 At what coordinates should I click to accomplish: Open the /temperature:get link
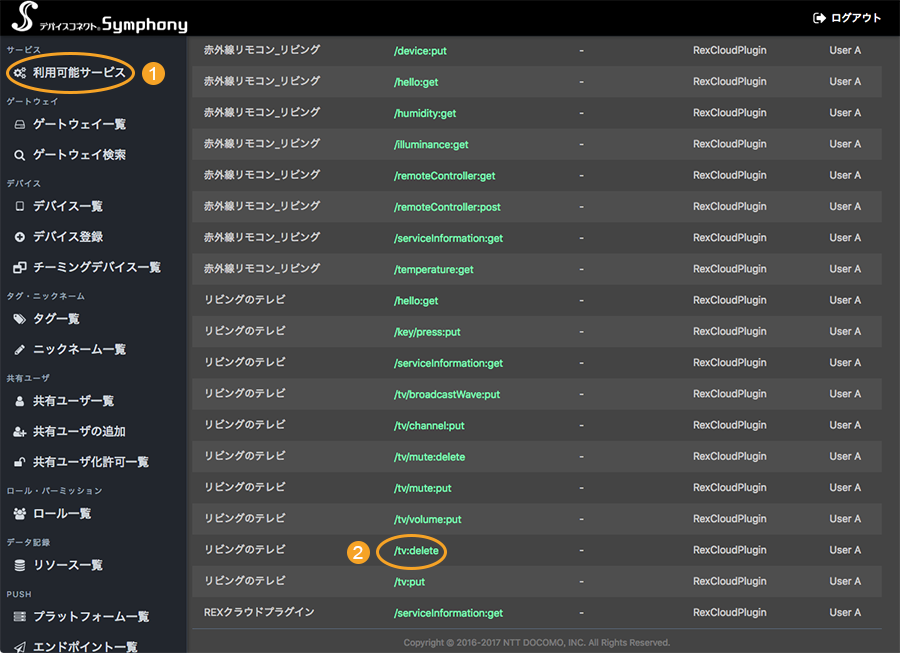point(433,269)
